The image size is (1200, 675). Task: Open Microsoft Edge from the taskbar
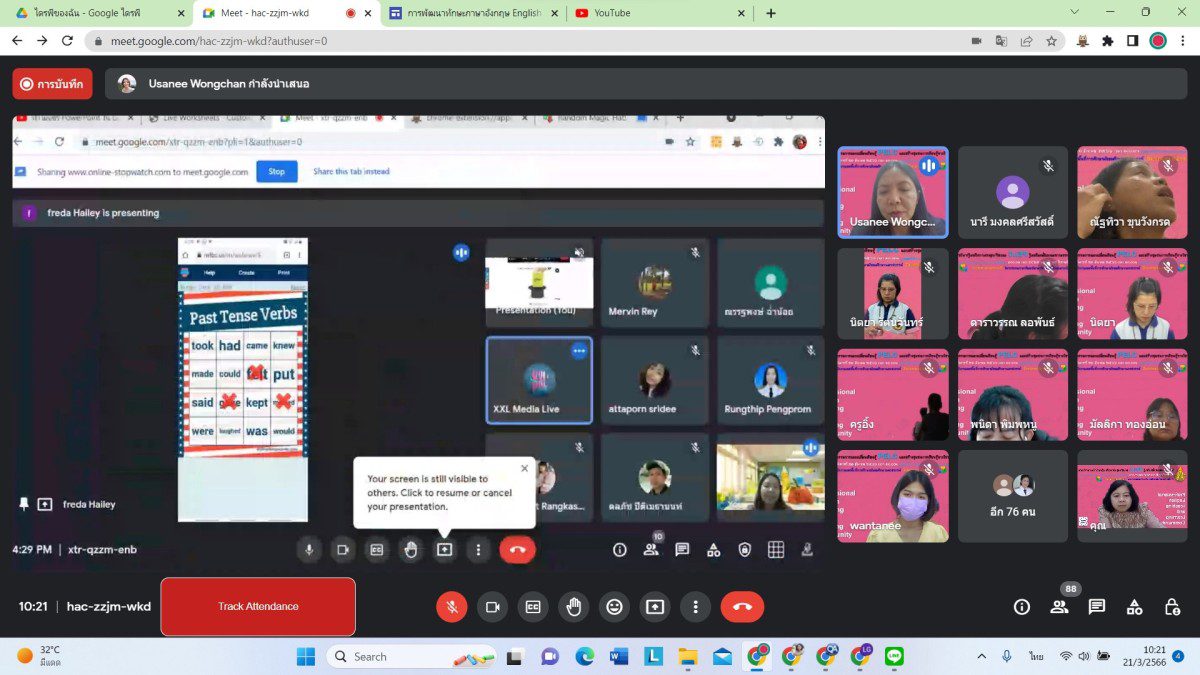[585, 656]
